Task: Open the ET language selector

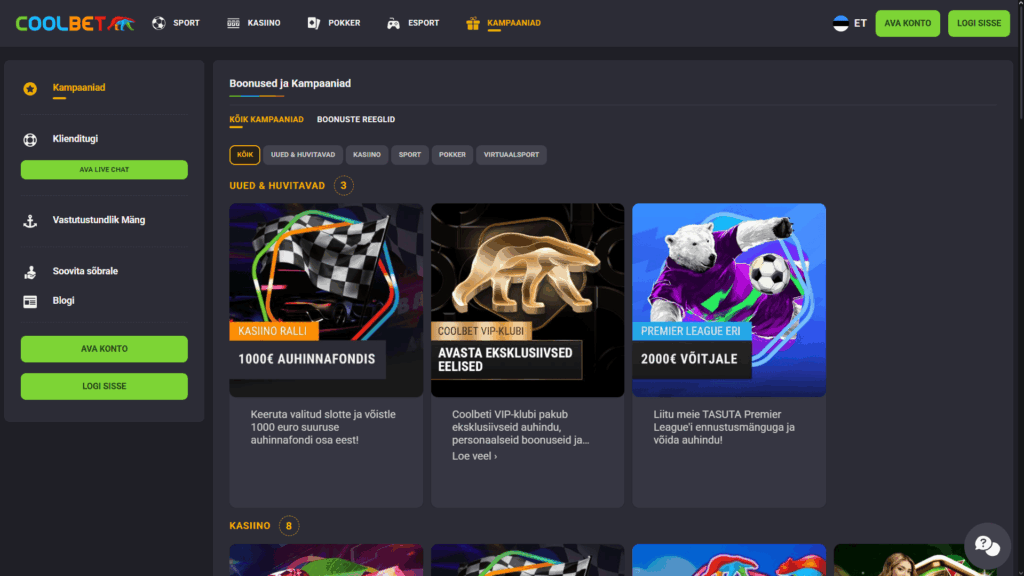Action: (849, 22)
